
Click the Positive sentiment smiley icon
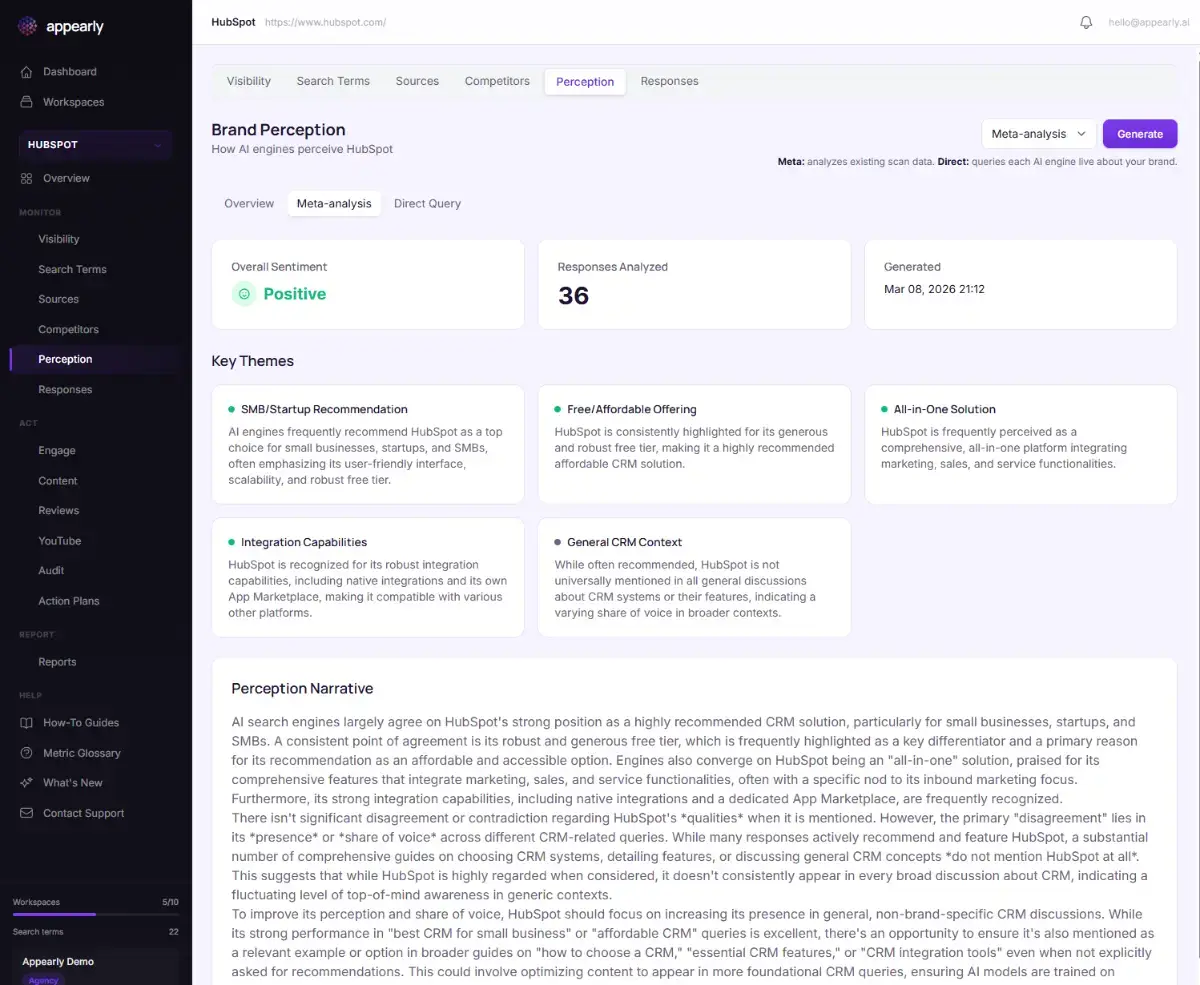[x=244, y=294]
